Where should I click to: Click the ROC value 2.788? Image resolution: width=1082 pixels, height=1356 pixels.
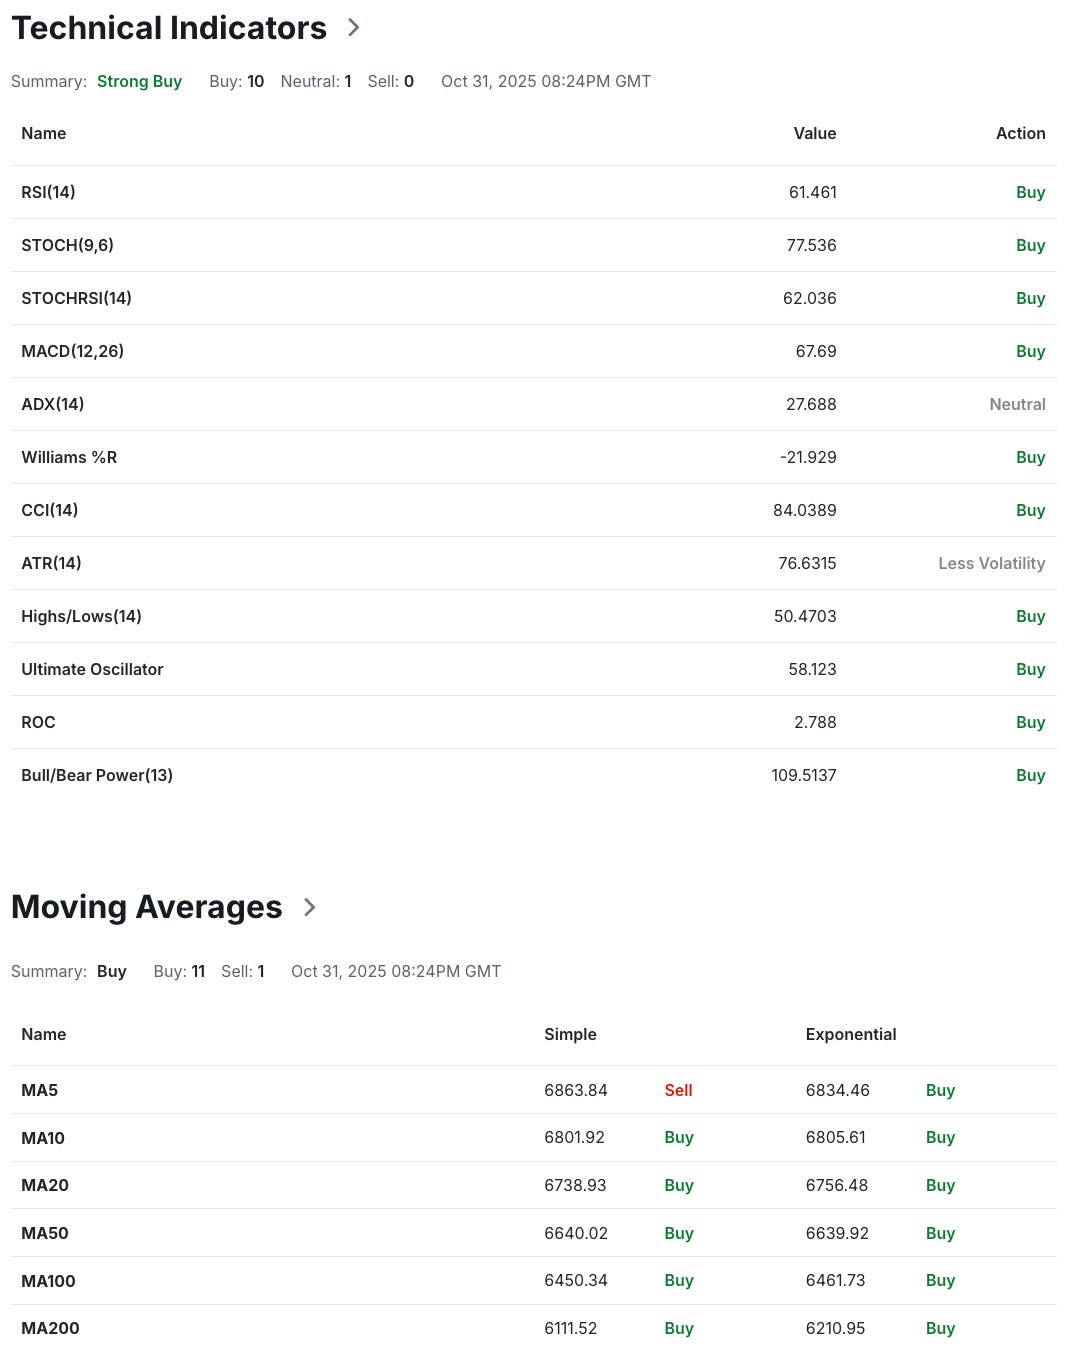[x=815, y=722]
